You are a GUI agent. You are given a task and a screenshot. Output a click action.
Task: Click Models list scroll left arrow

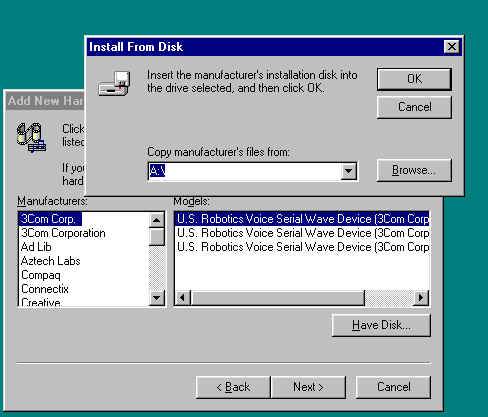click(x=182, y=298)
